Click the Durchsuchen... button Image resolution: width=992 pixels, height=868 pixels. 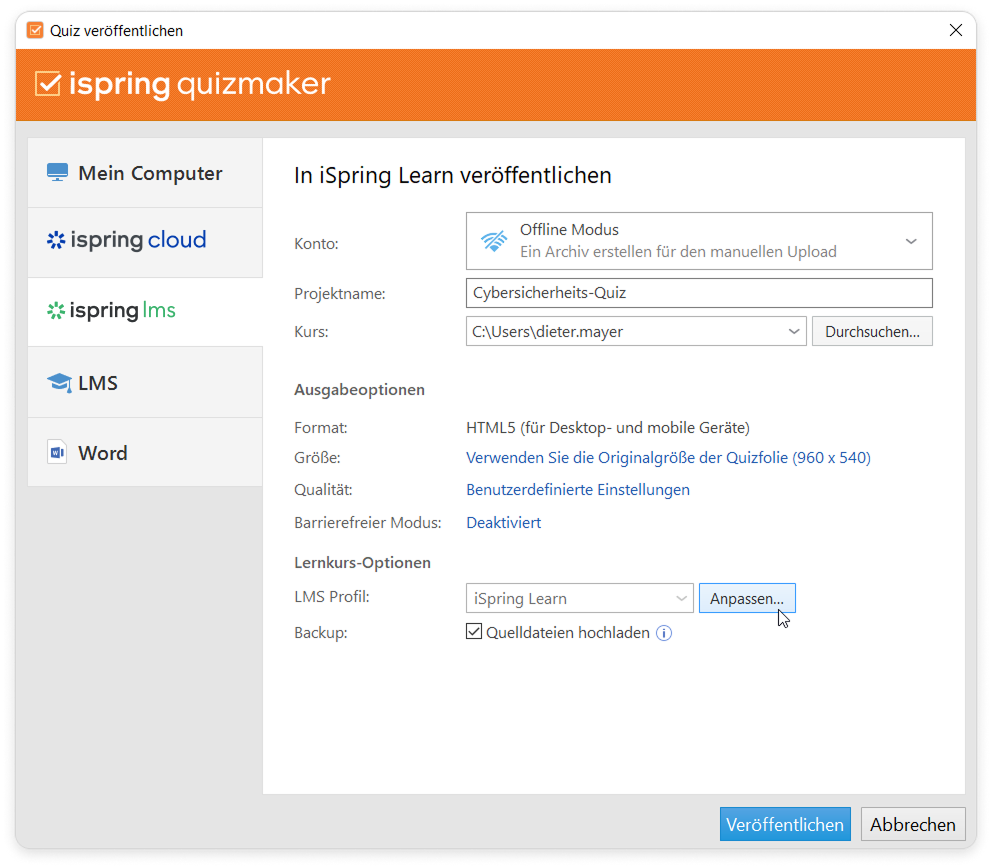pyautogui.click(x=872, y=331)
